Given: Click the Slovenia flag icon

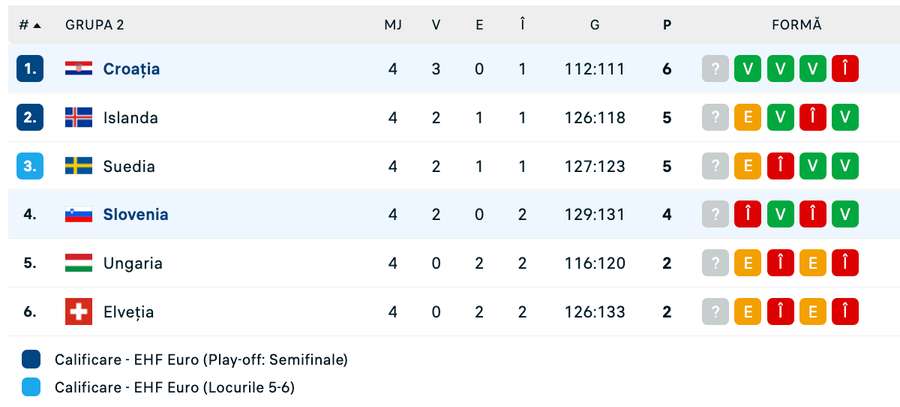Looking at the screenshot, I should [x=79, y=215].
